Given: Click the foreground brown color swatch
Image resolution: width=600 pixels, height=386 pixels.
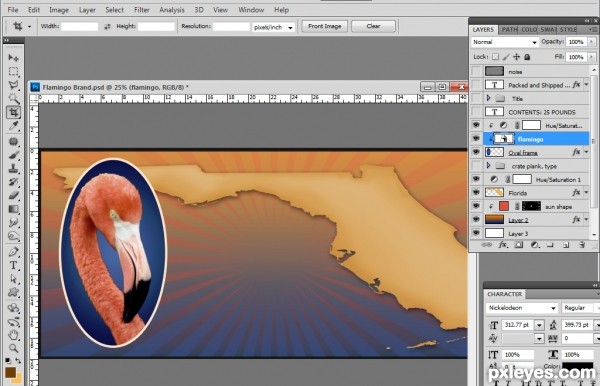Looking at the screenshot, I should point(10,372).
